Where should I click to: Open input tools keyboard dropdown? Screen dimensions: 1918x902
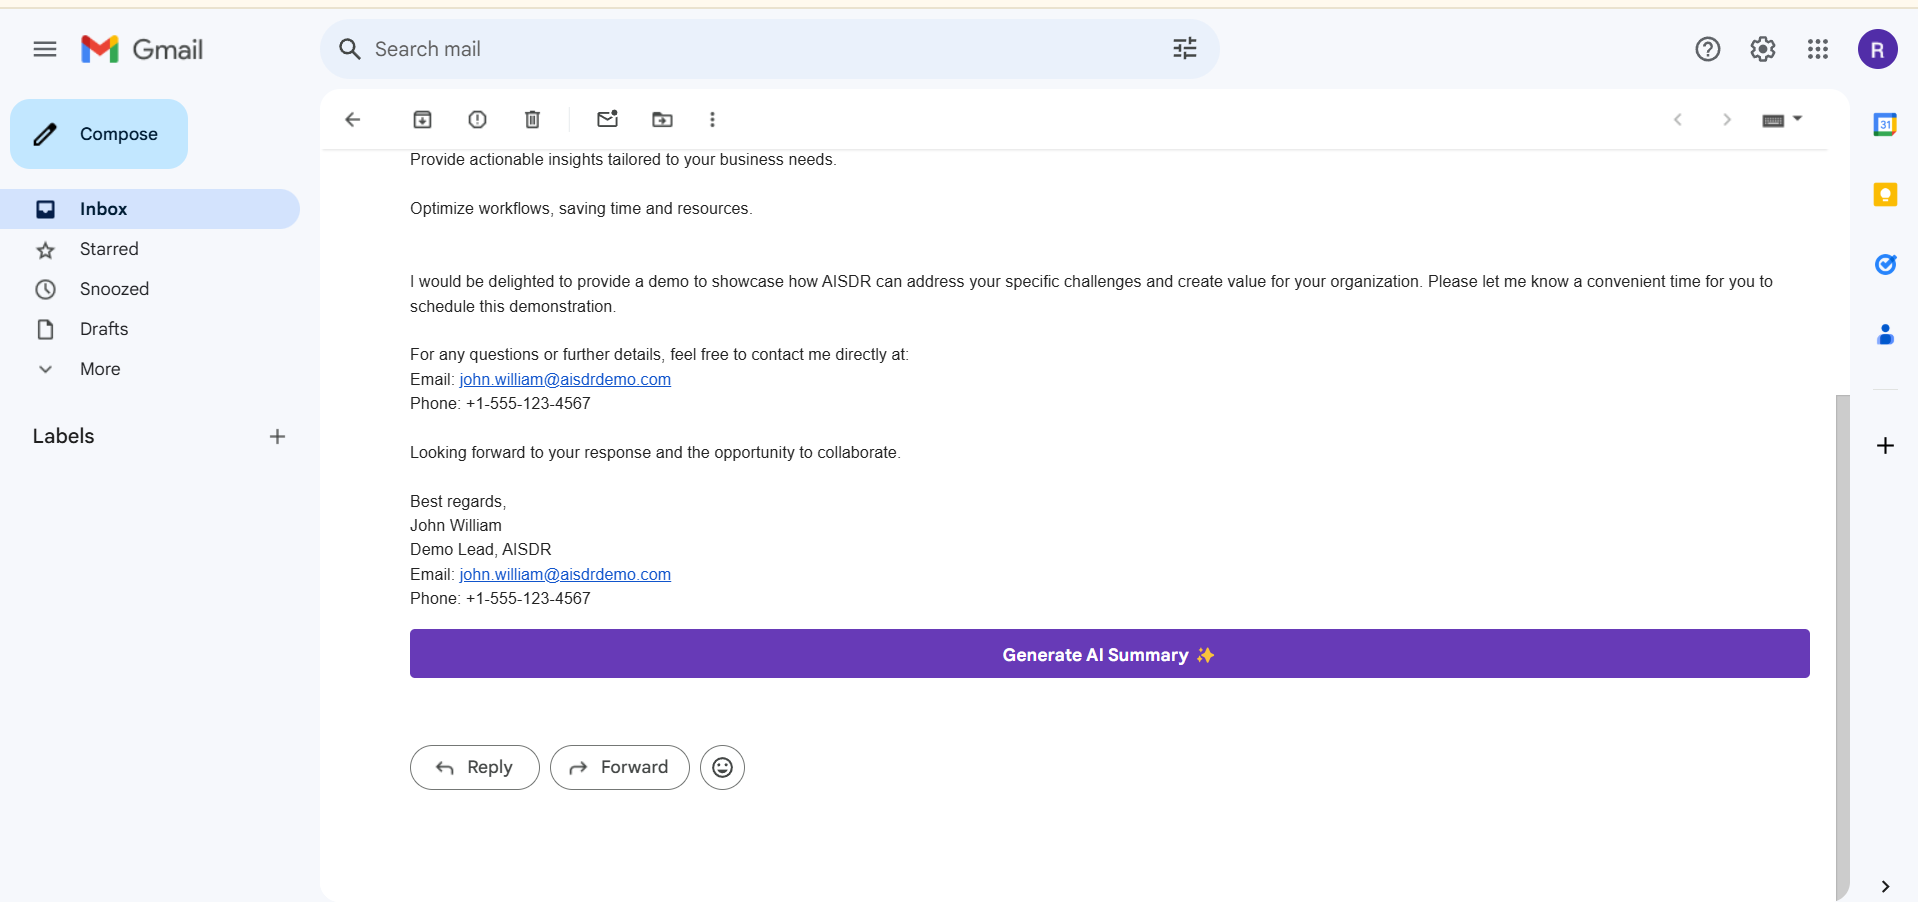[x=1782, y=120]
